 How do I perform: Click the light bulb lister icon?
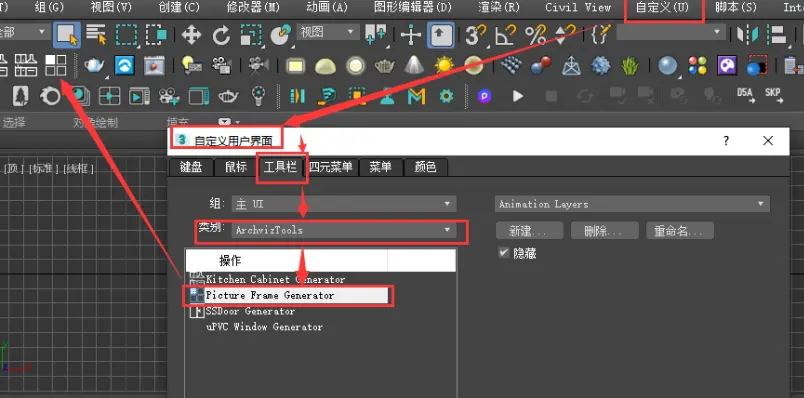coord(191,65)
